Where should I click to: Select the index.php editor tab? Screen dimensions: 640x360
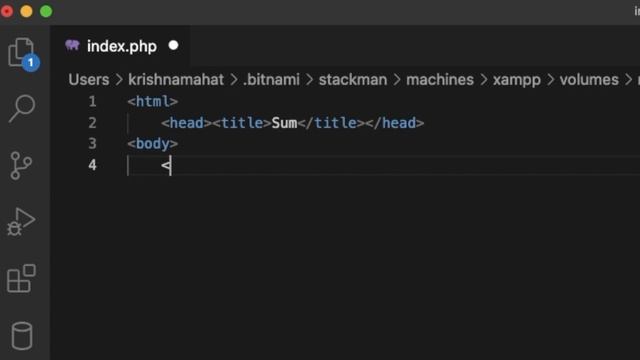122,46
